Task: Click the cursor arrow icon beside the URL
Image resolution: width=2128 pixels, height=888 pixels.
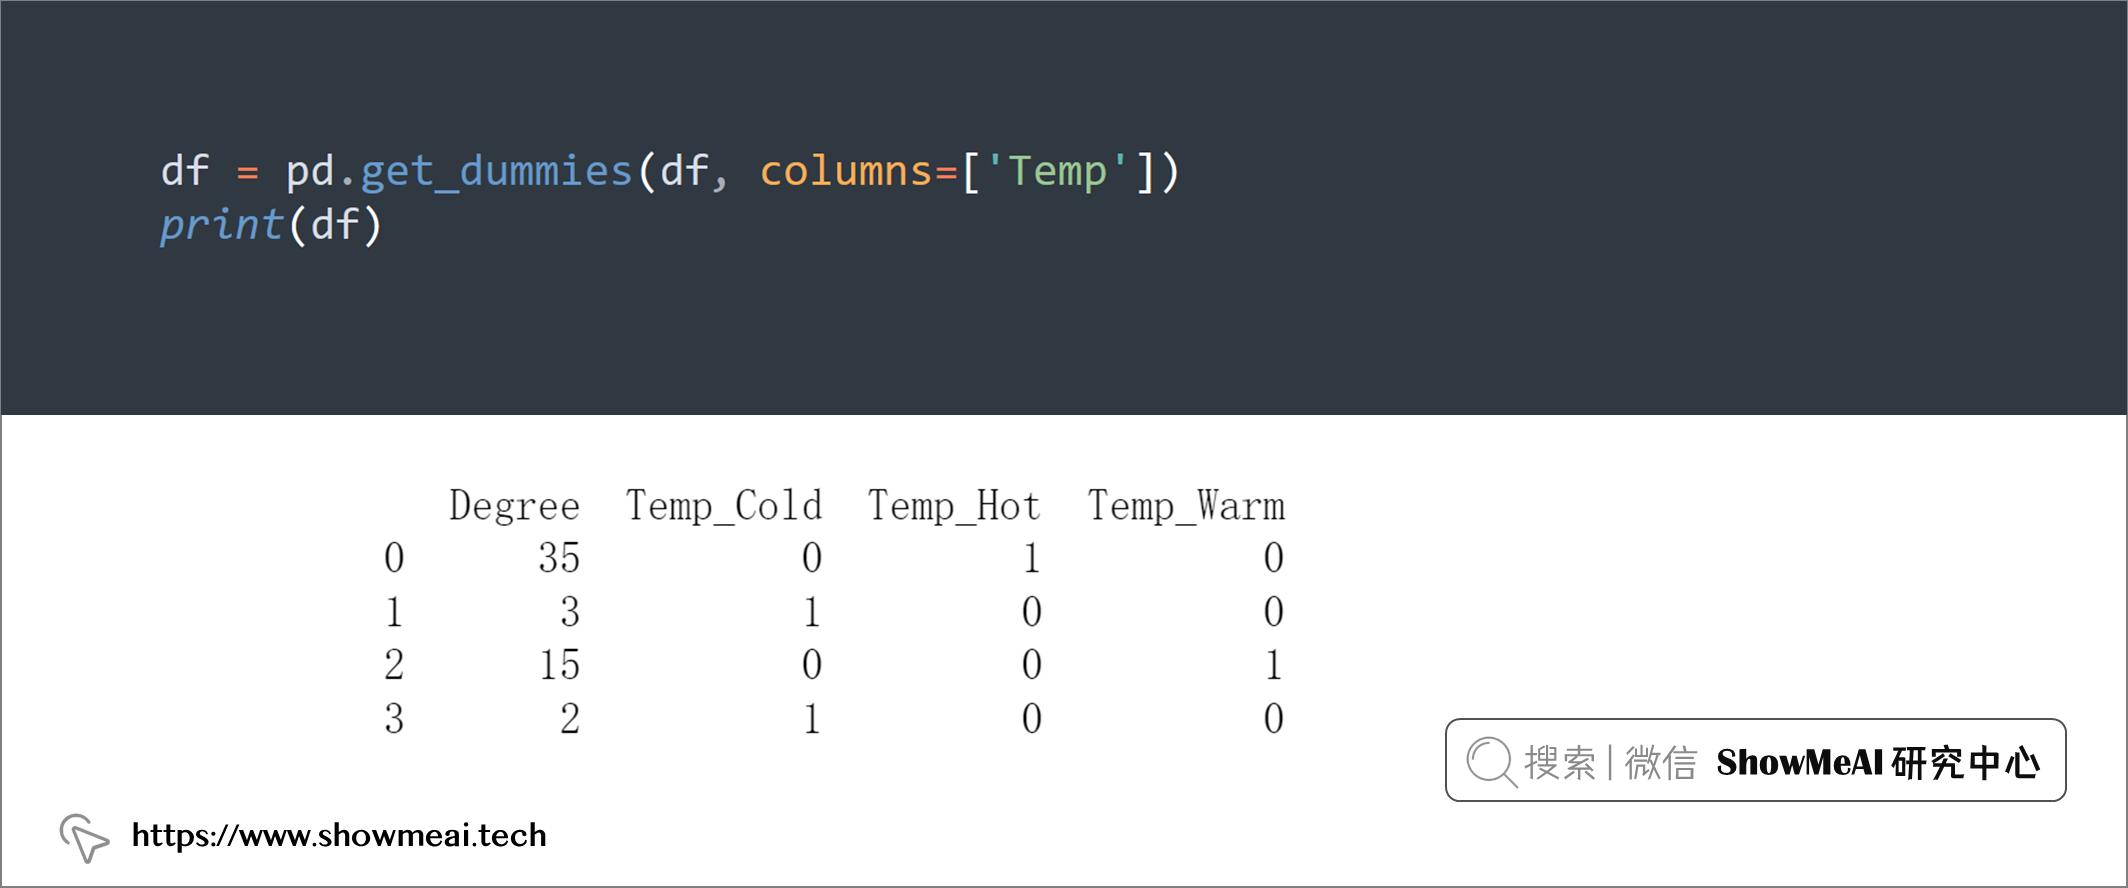Action: pyautogui.click(x=84, y=838)
